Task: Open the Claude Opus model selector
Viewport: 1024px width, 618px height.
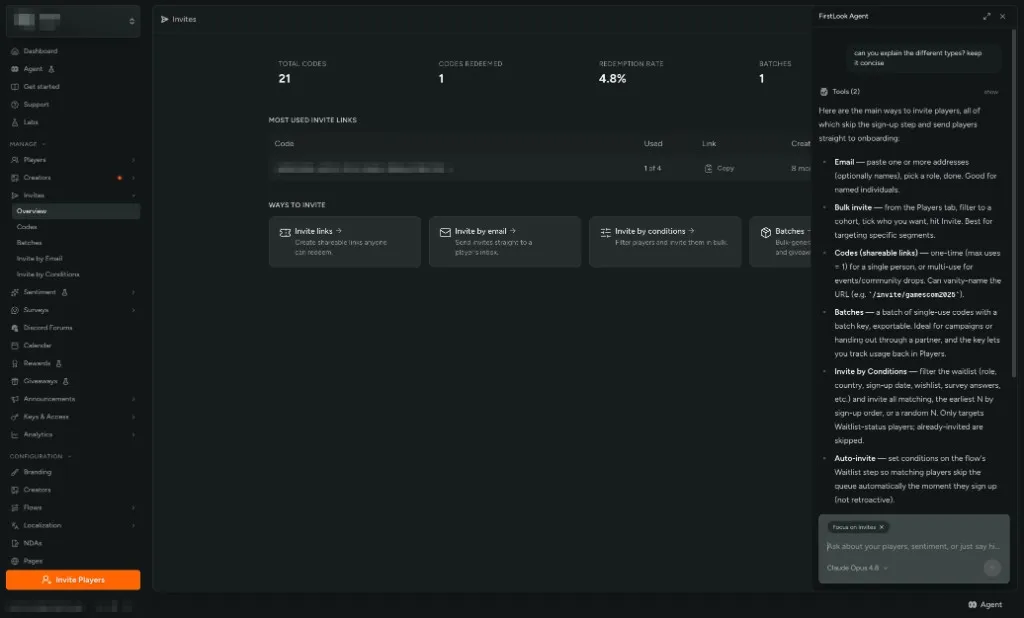Action: pos(857,568)
